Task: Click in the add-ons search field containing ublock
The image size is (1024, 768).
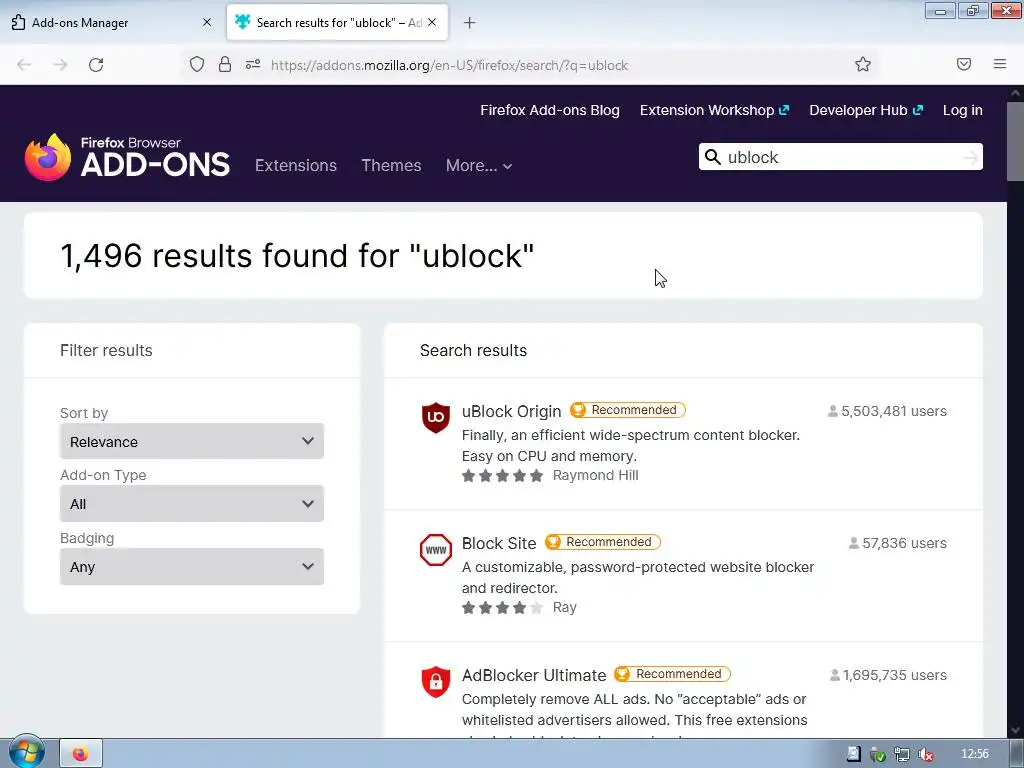Action: pyautogui.click(x=841, y=157)
